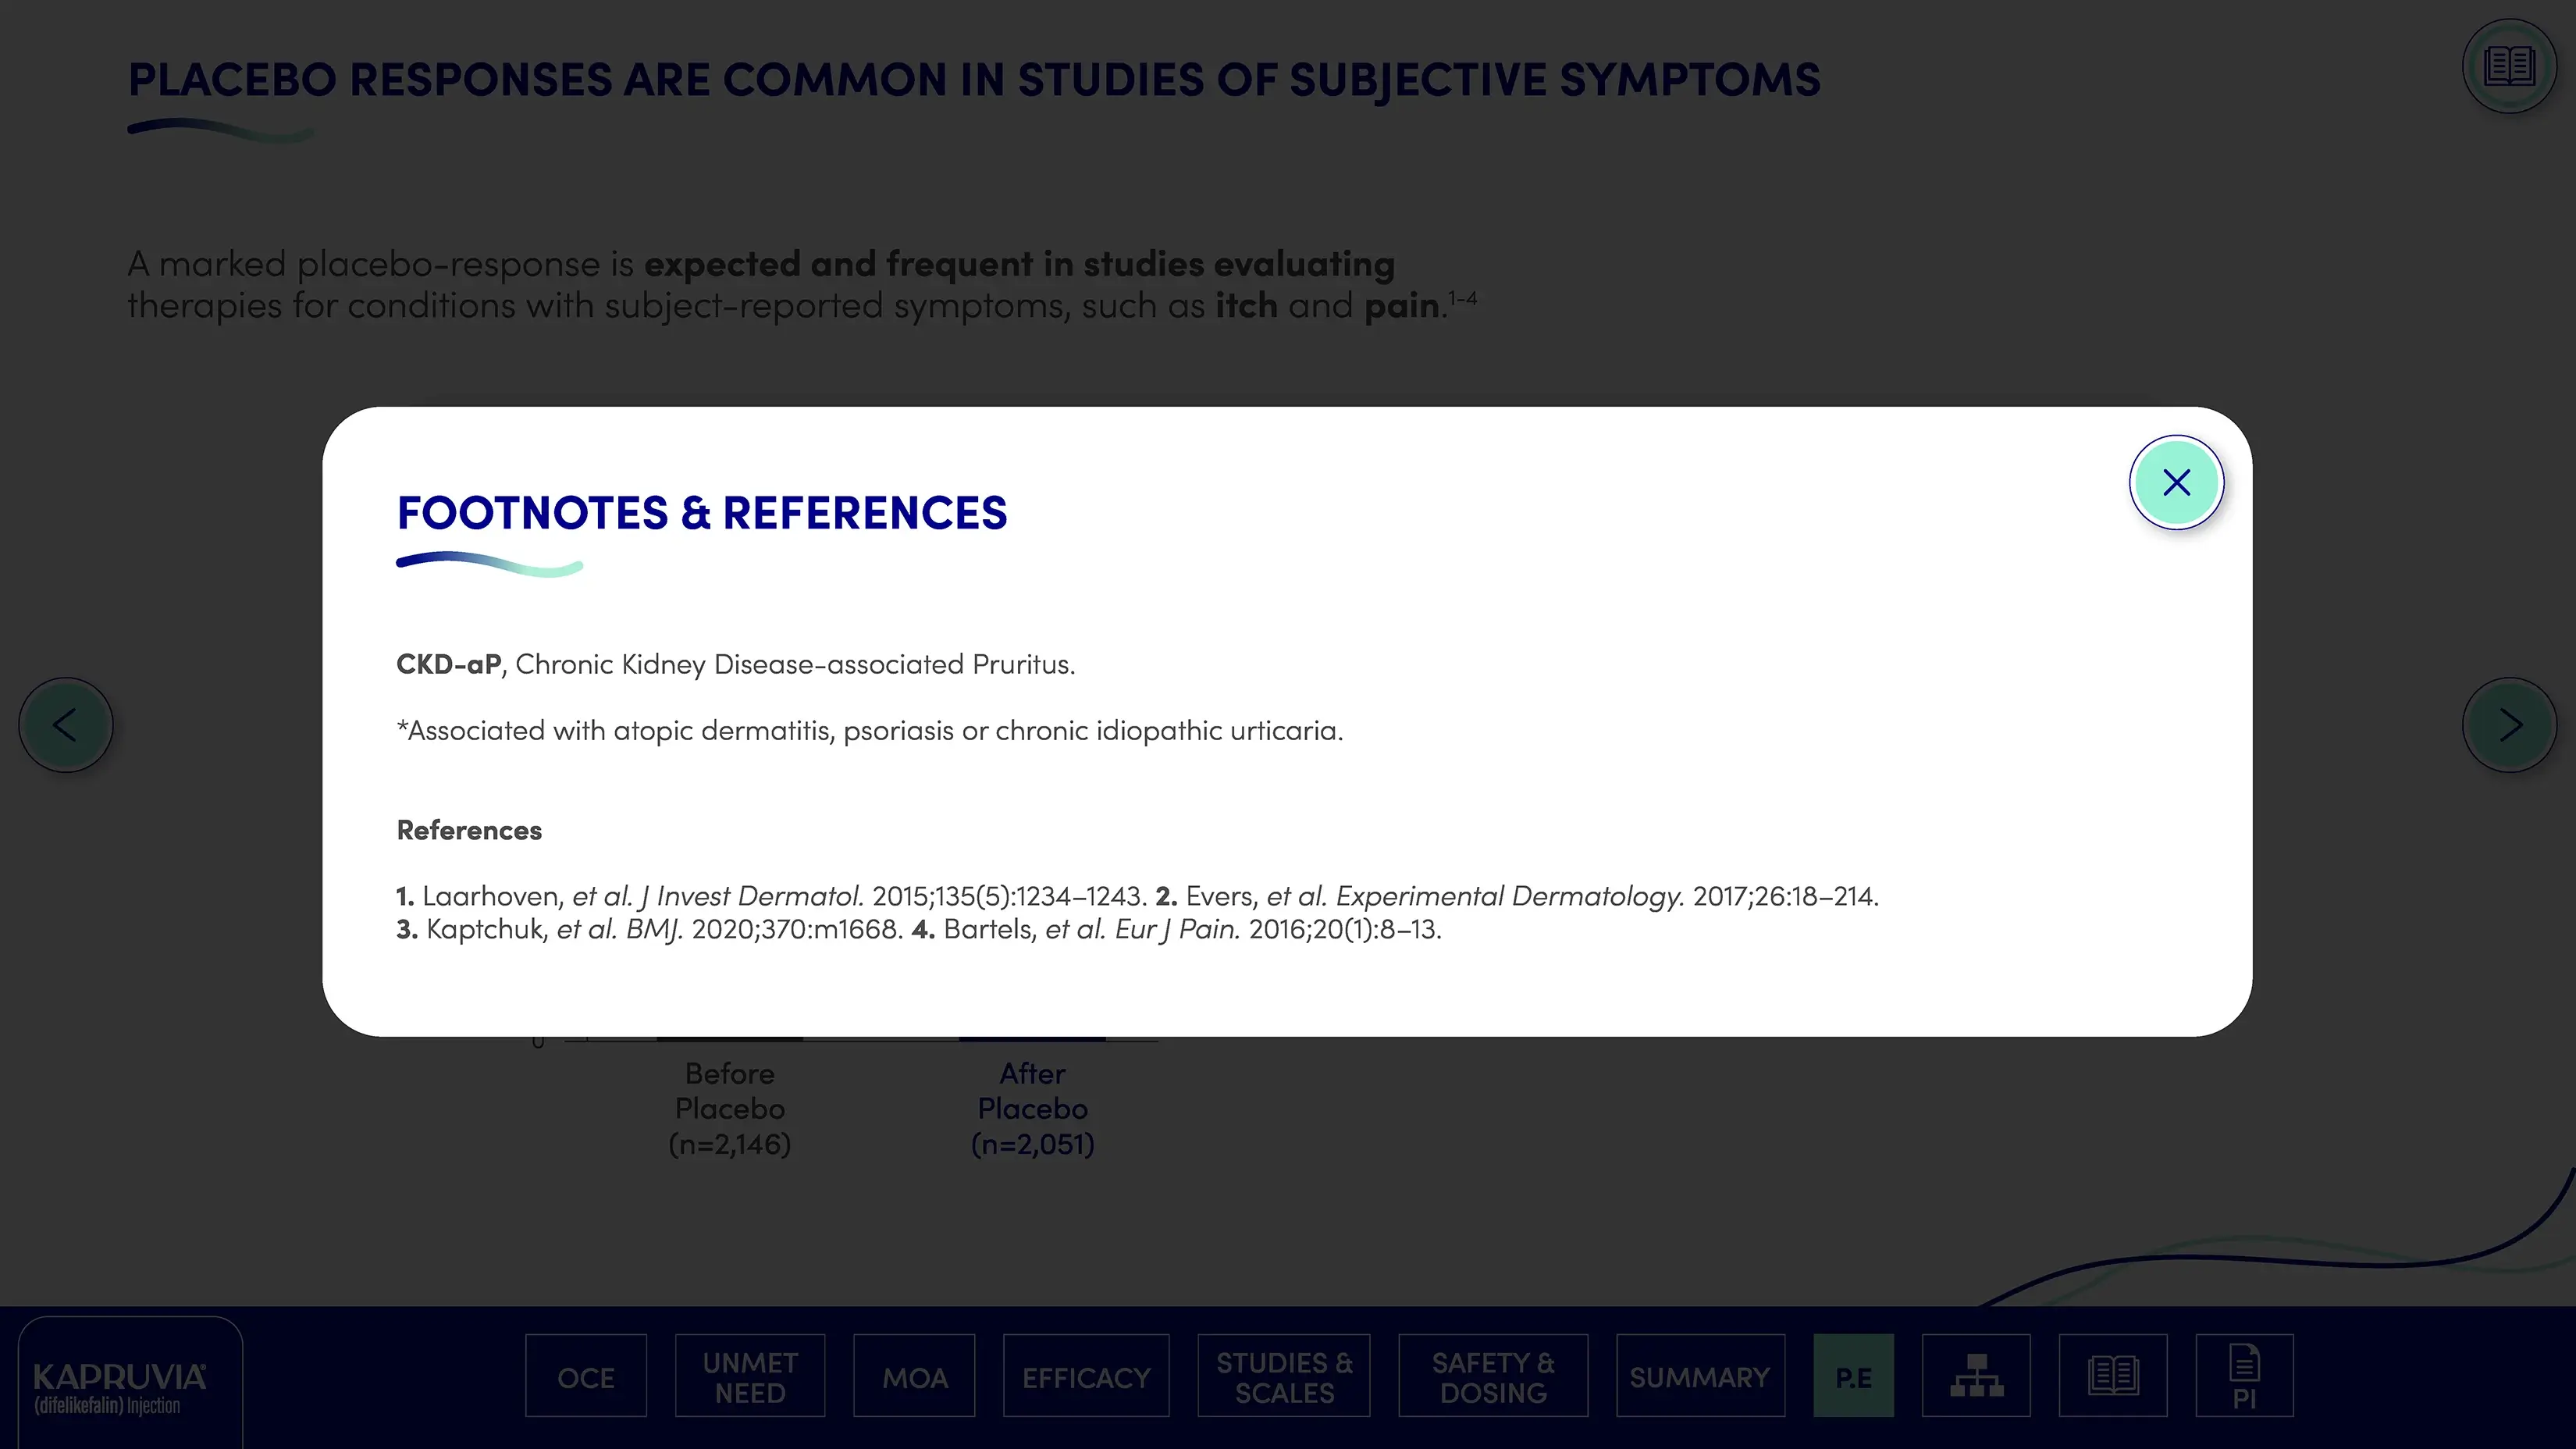2576x1449 pixels.
Task: Navigate to the MOA tab
Action: coord(914,1377)
